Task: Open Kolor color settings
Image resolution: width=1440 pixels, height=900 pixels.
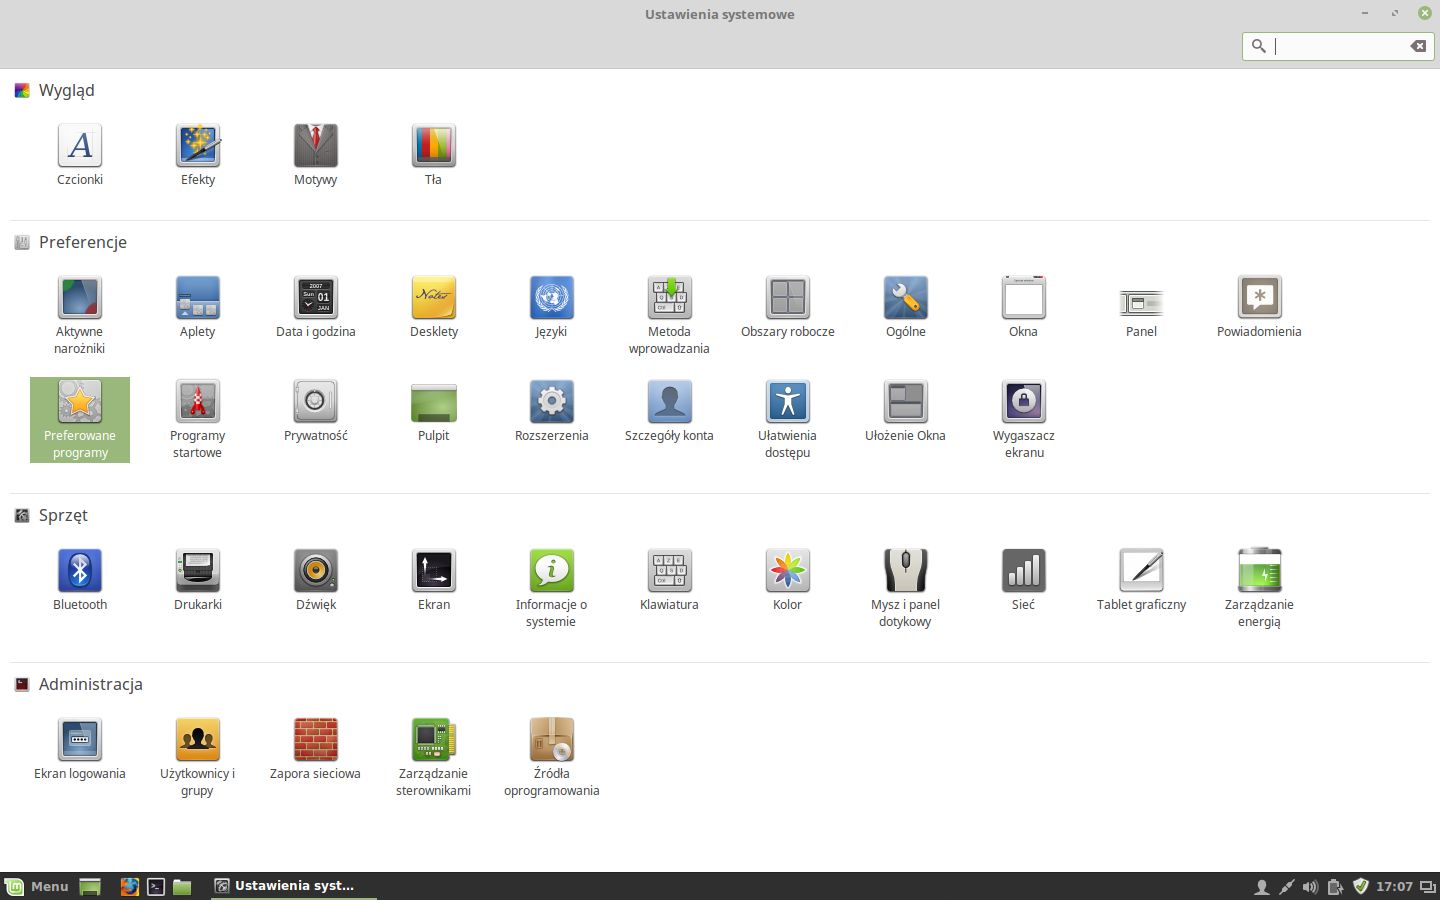Action: click(x=788, y=580)
